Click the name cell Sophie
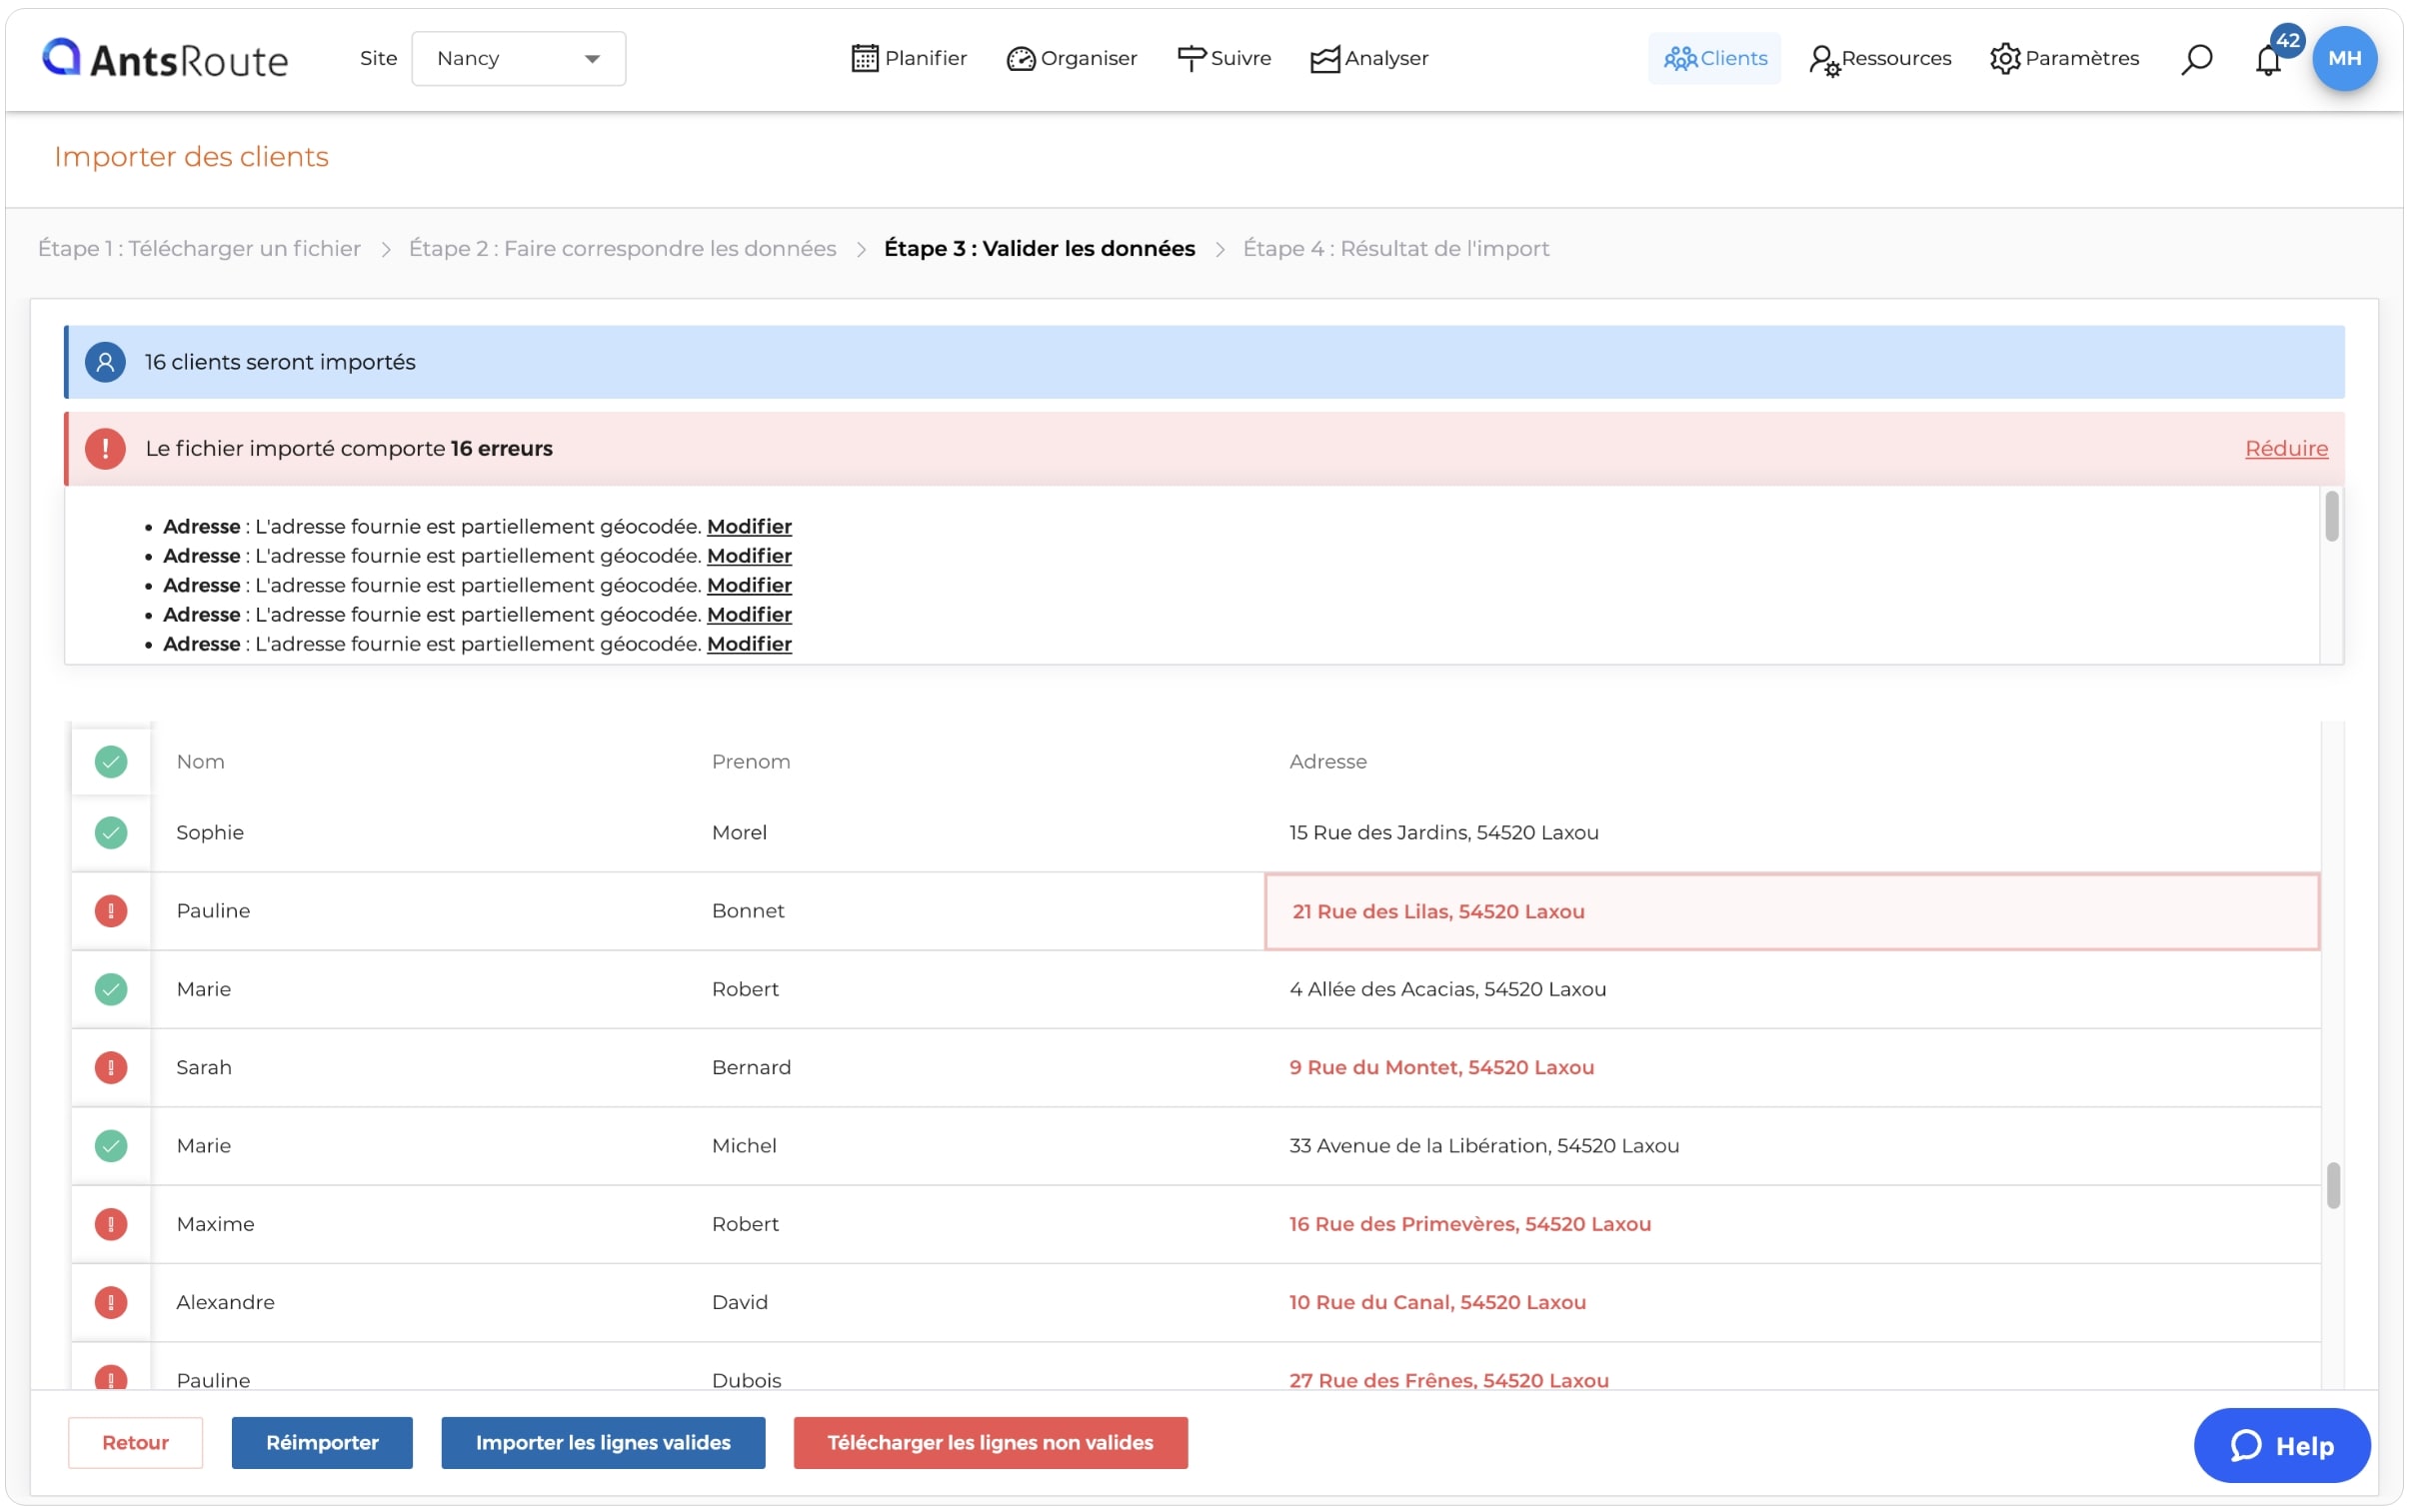The image size is (2409, 1512). tap(210, 832)
